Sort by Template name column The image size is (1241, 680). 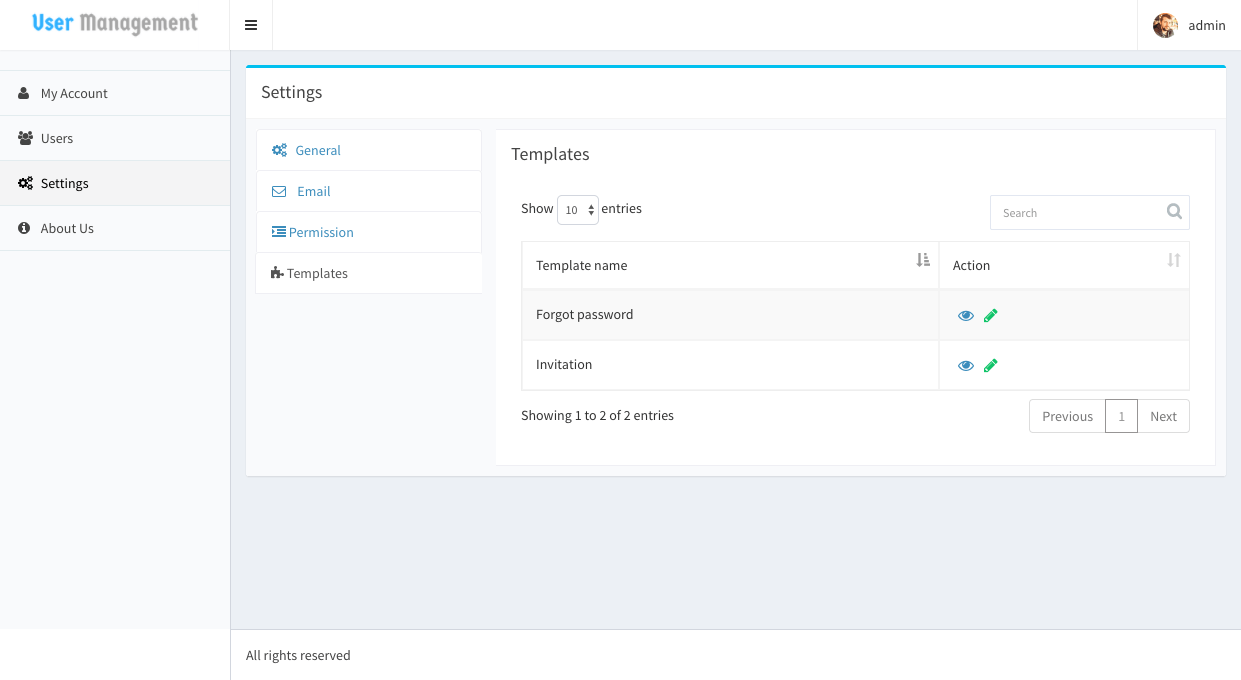(x=923, y=260)
